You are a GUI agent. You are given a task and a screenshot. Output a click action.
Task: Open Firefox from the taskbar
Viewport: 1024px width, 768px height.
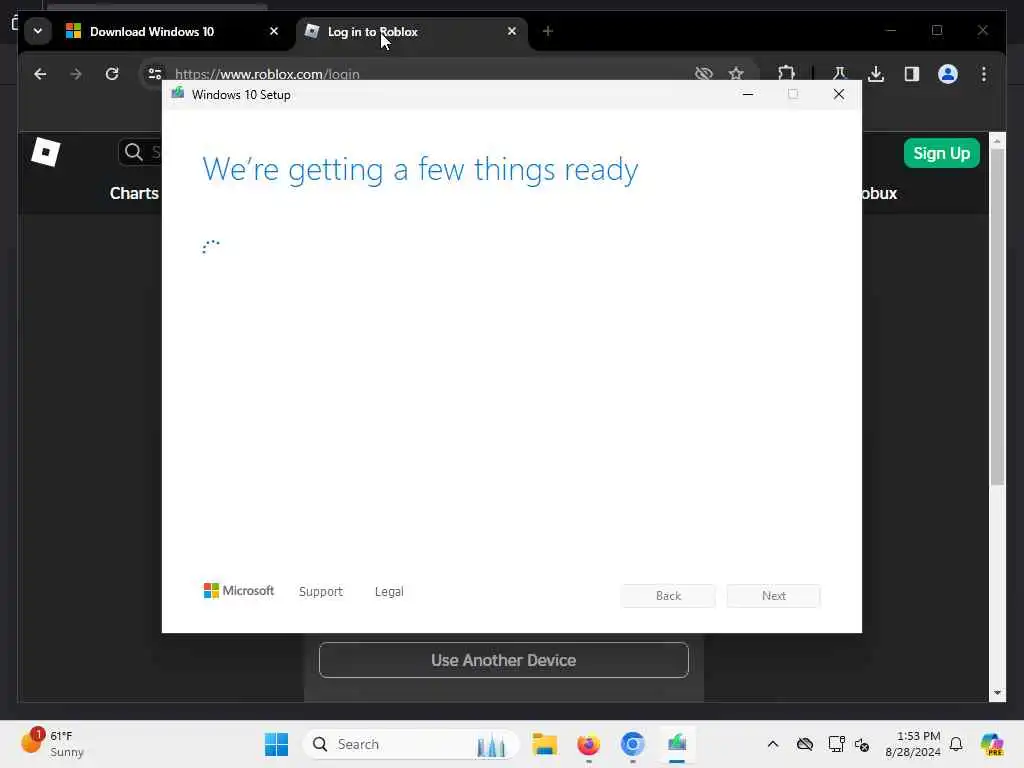(588, 744)
